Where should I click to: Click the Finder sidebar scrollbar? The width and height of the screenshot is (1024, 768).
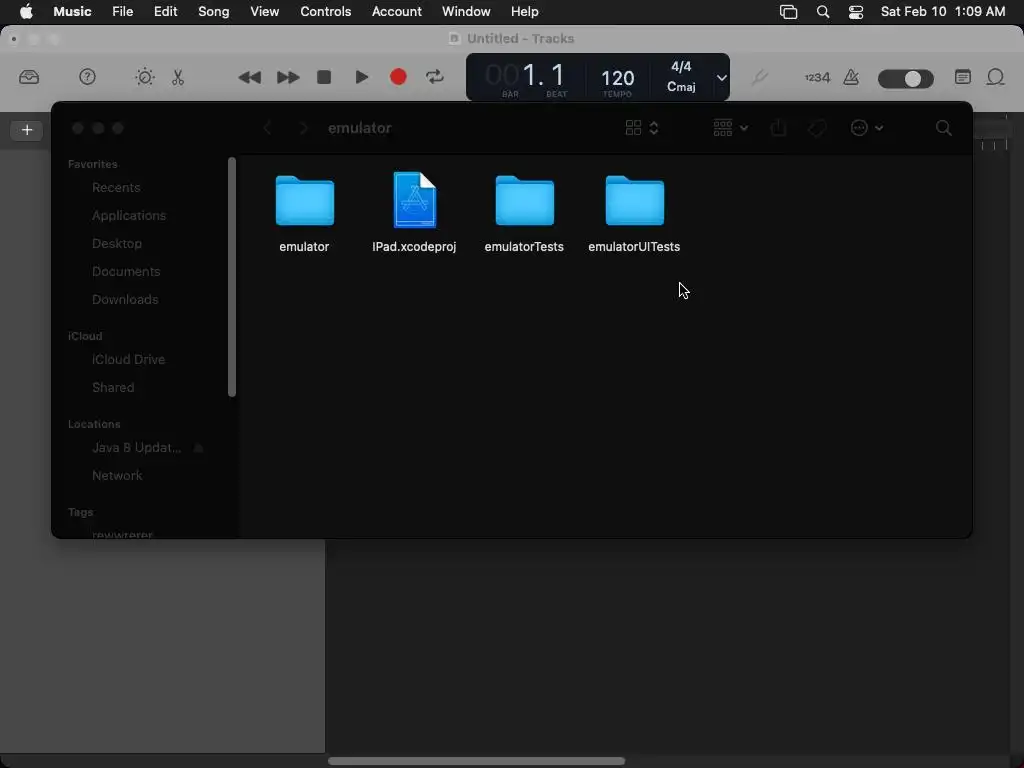(232, 277)
